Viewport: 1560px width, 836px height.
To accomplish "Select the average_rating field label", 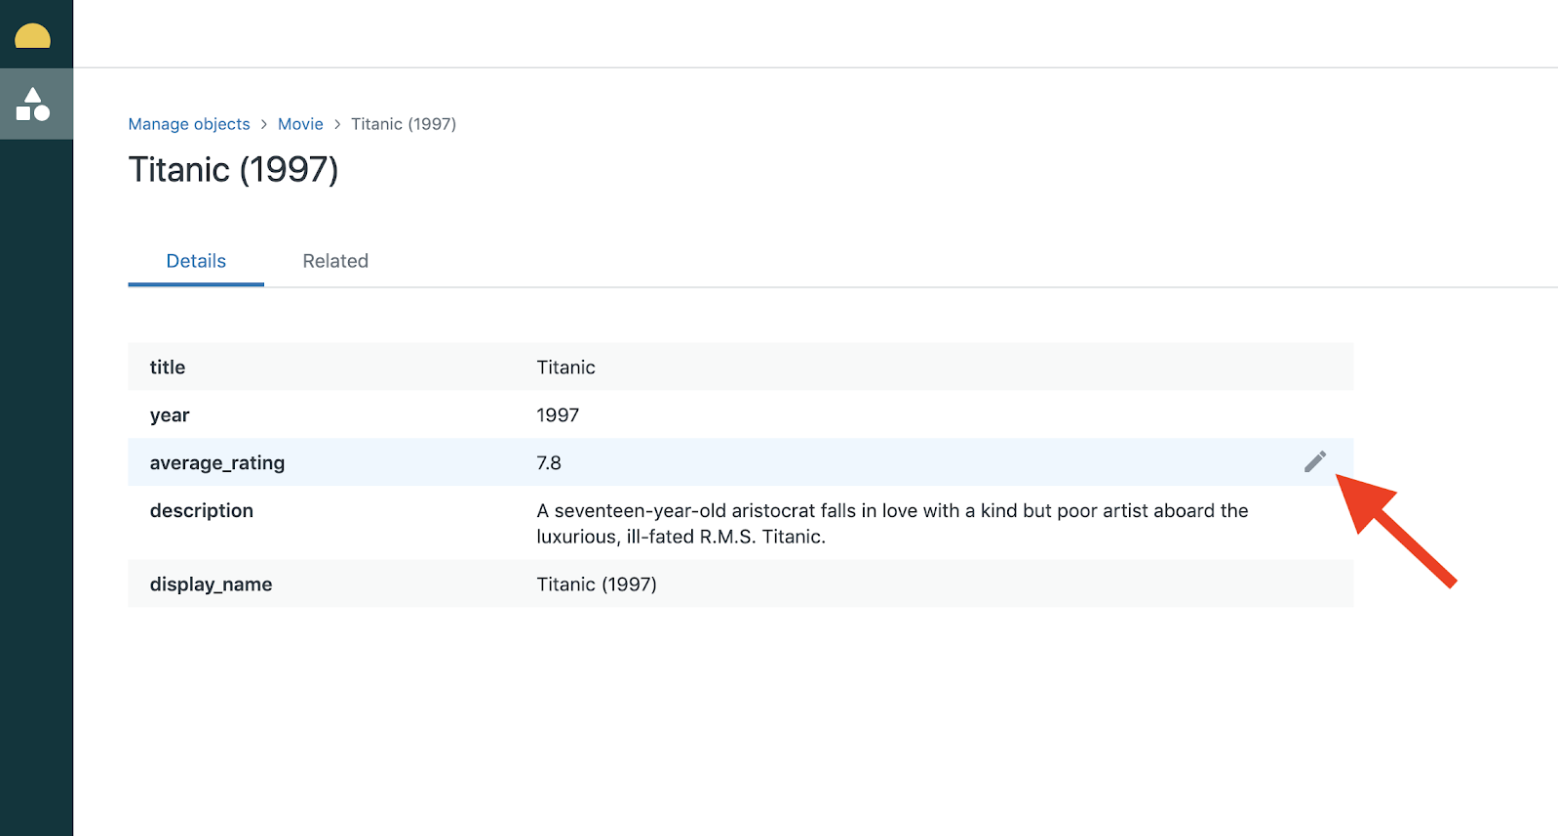I will pos(217,463).
